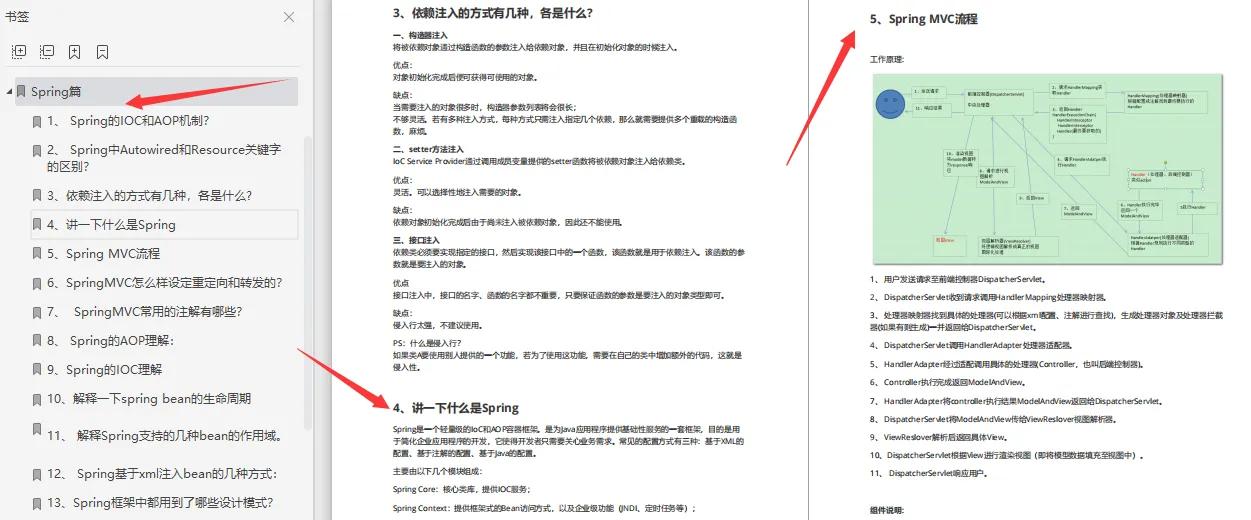Click bookmark flag icon beside 1、Spring的IOC和AOP机制
The image size is (1251, 520).
37,121
